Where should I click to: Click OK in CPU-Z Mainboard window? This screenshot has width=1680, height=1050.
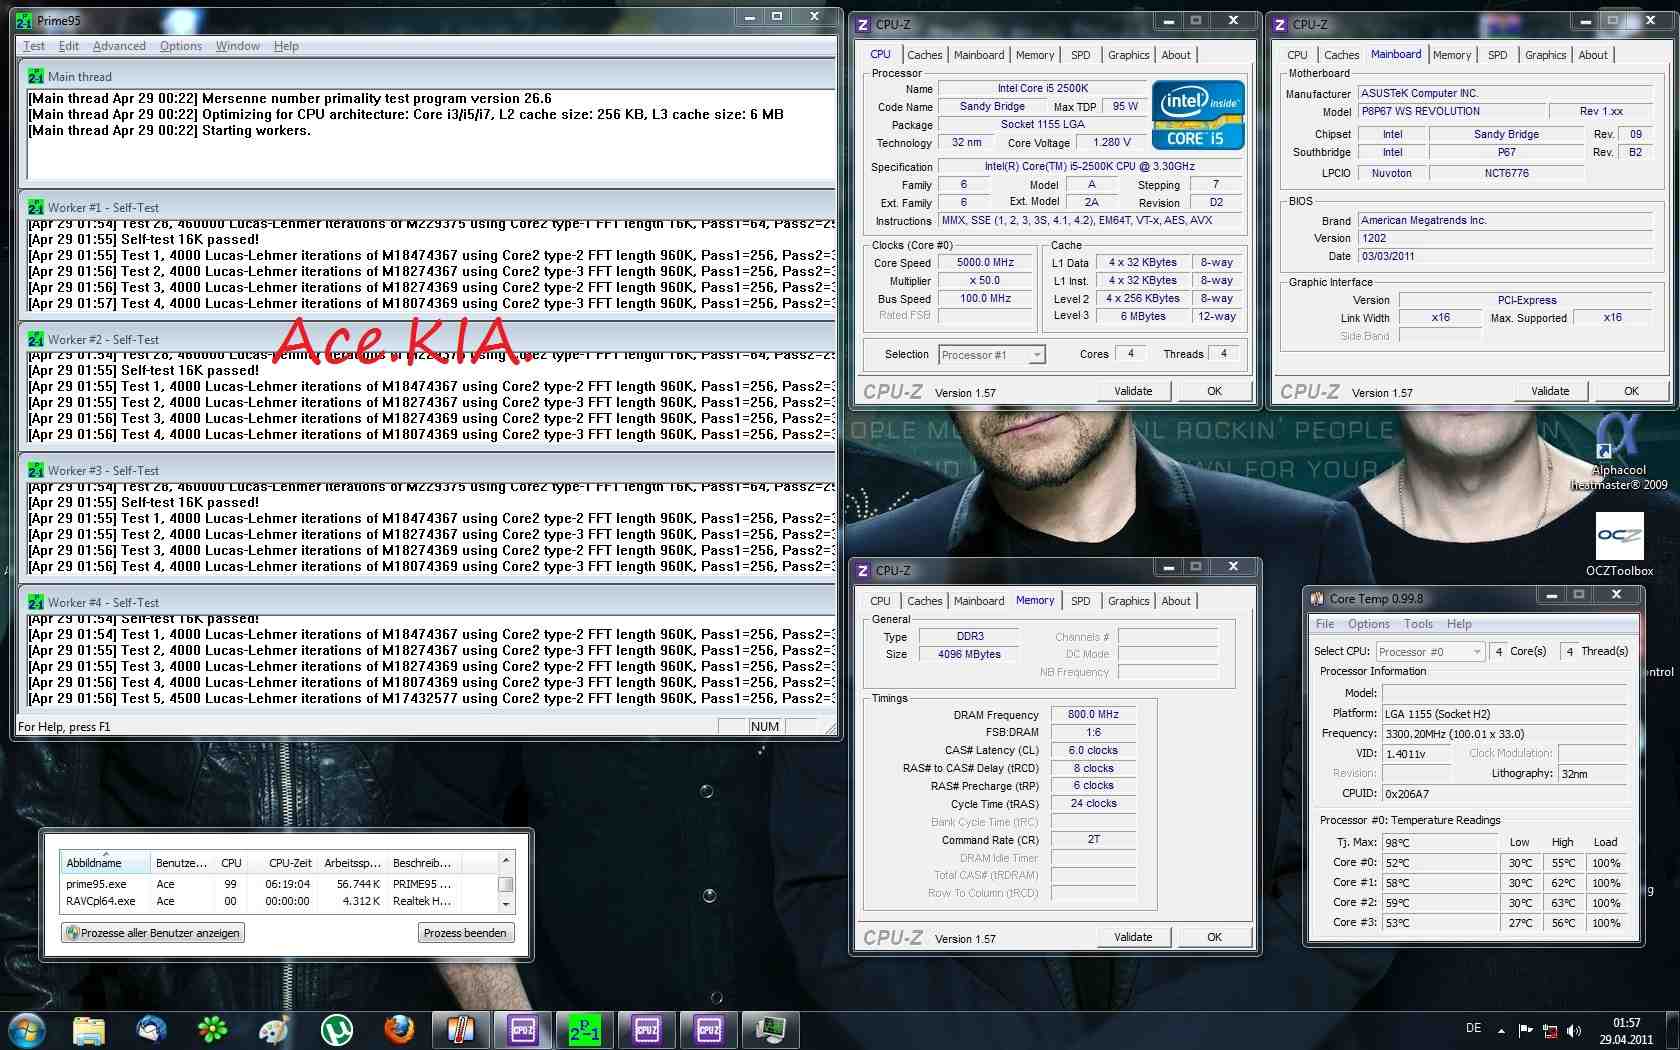tap(1631, 391)
